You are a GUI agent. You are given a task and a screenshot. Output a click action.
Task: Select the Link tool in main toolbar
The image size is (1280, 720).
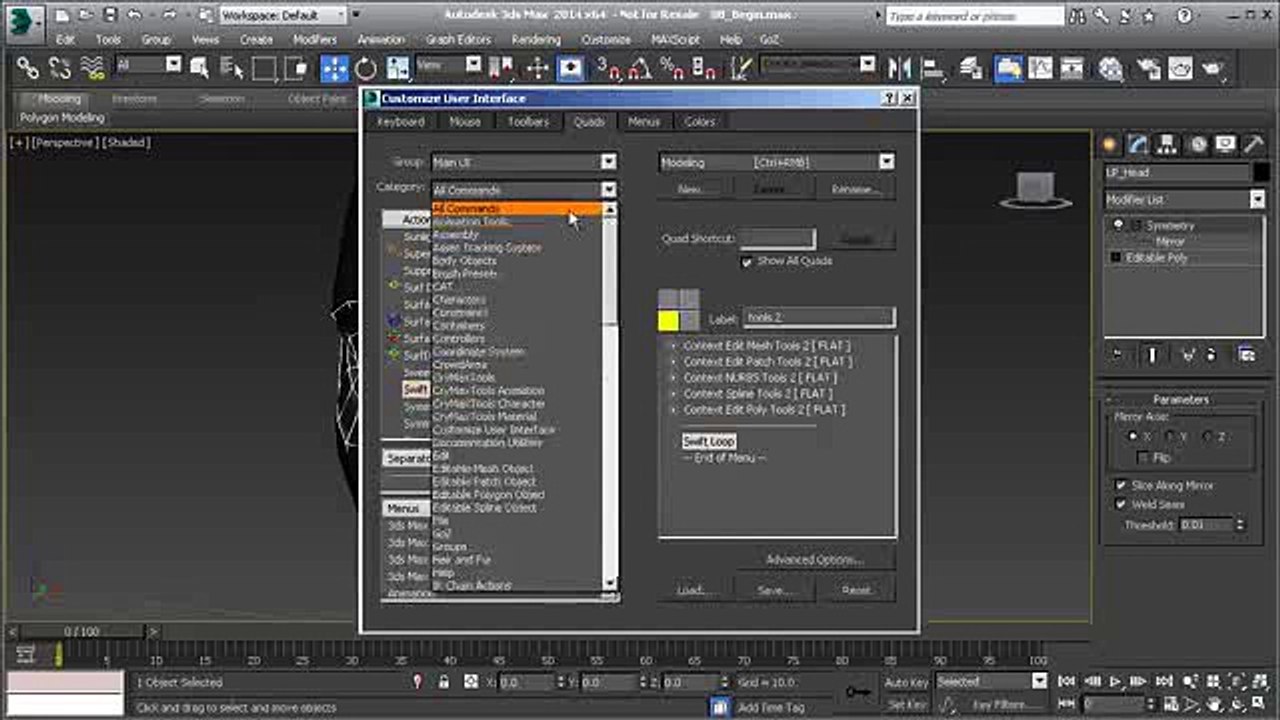[27, 68]
